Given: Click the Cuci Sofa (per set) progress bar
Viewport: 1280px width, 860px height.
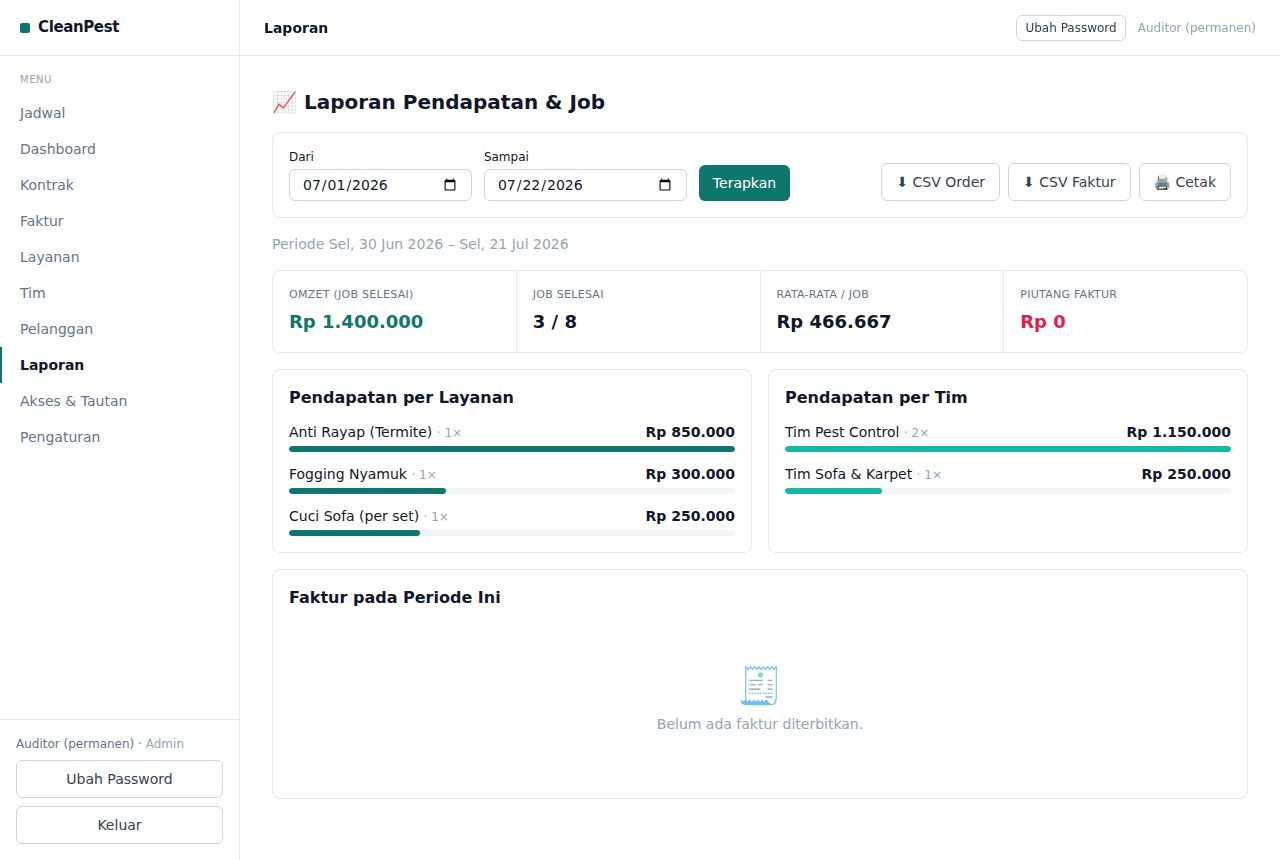Looking at the screenshot, I should pos(512,533).
